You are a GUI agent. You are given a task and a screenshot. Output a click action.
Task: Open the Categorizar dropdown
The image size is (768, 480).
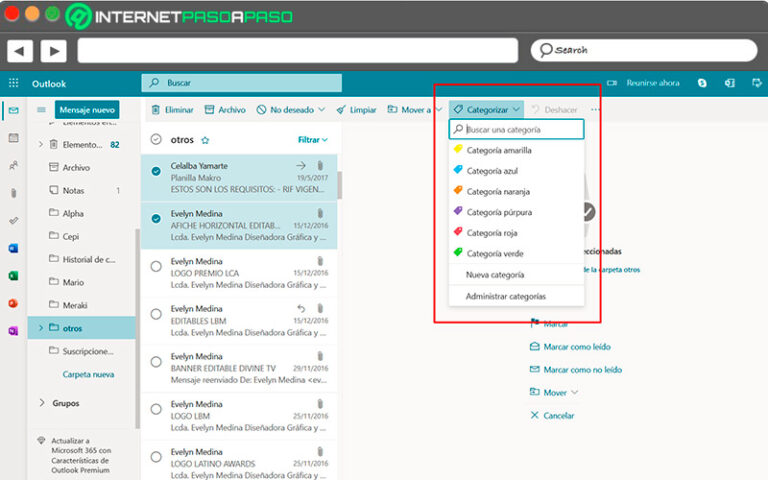pyautogui.click(x=486, y=110)
